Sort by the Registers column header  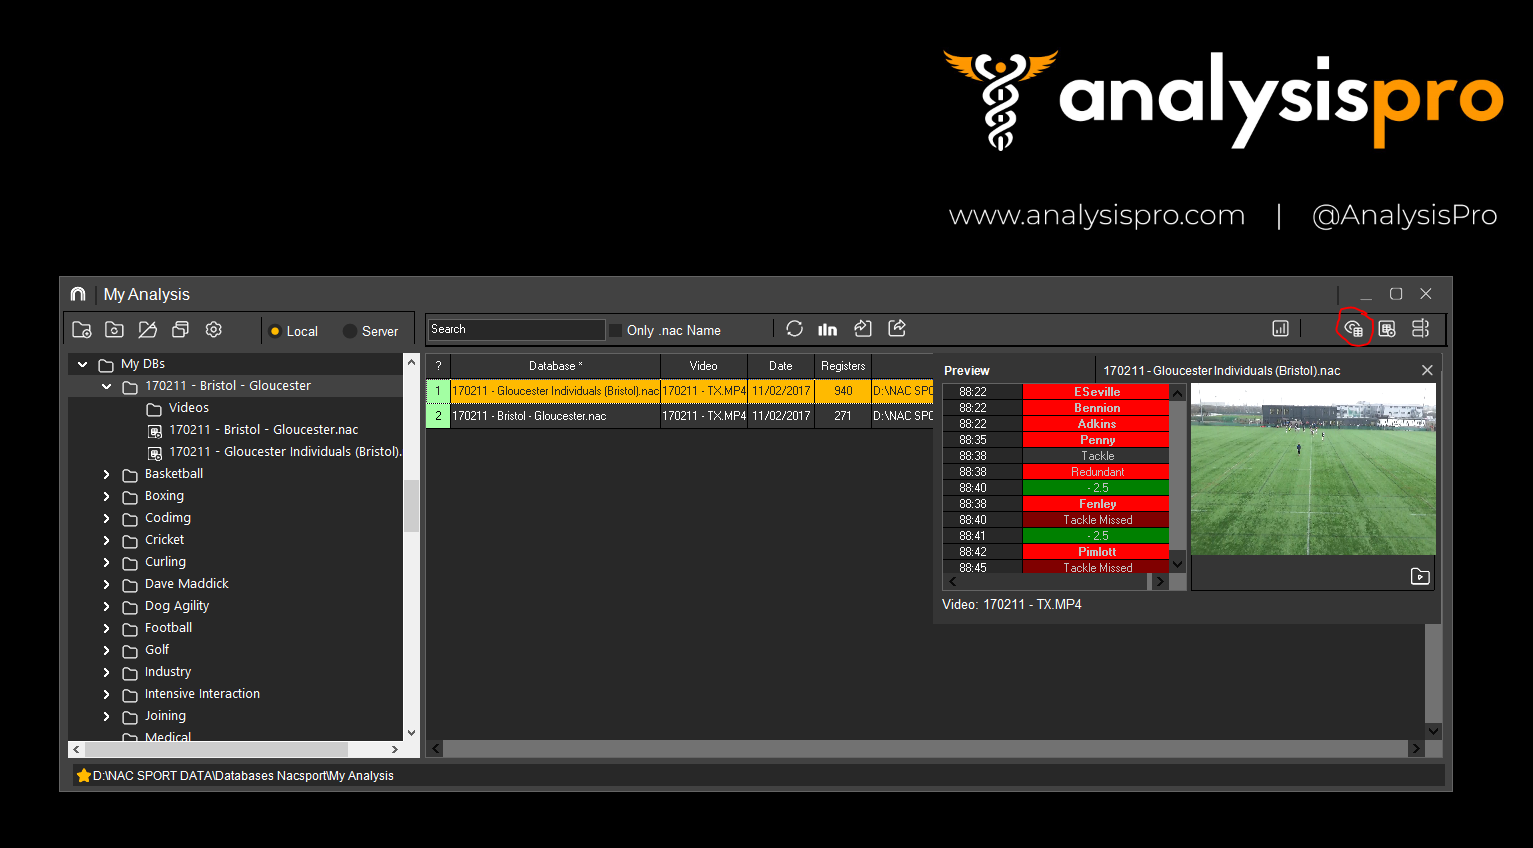[843, 366]
